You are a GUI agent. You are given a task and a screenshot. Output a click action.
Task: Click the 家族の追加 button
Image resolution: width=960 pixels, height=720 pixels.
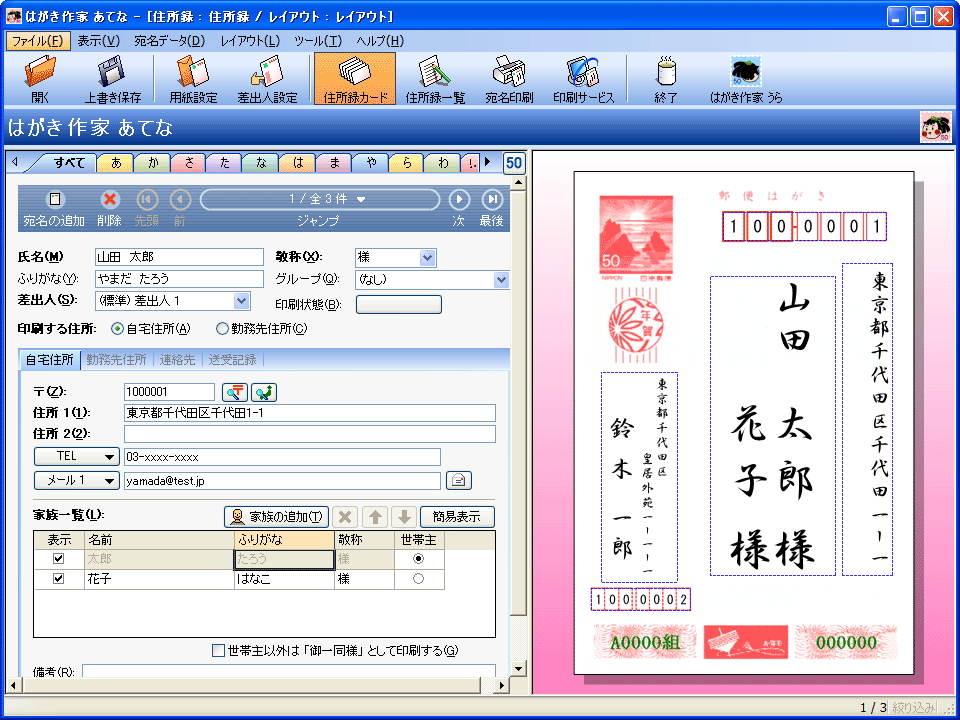pyautogui.click(x=277, y=517)
